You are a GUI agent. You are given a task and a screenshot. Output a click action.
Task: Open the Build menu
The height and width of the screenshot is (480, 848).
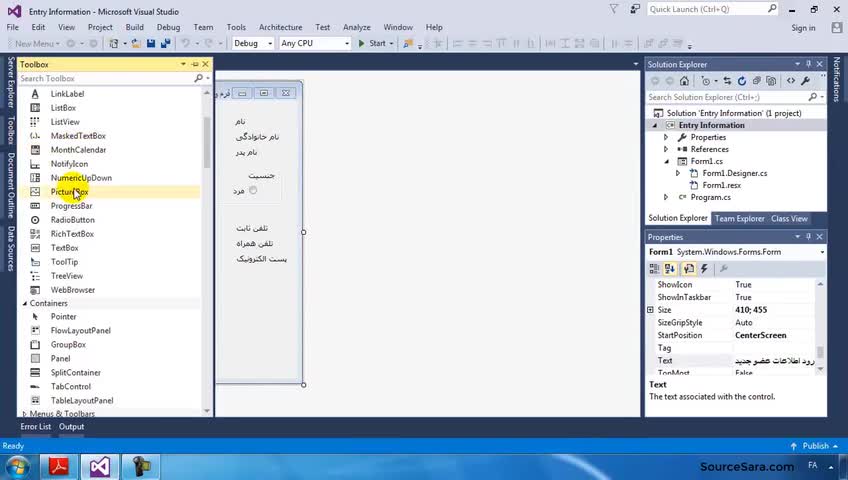tap(135, 27)
